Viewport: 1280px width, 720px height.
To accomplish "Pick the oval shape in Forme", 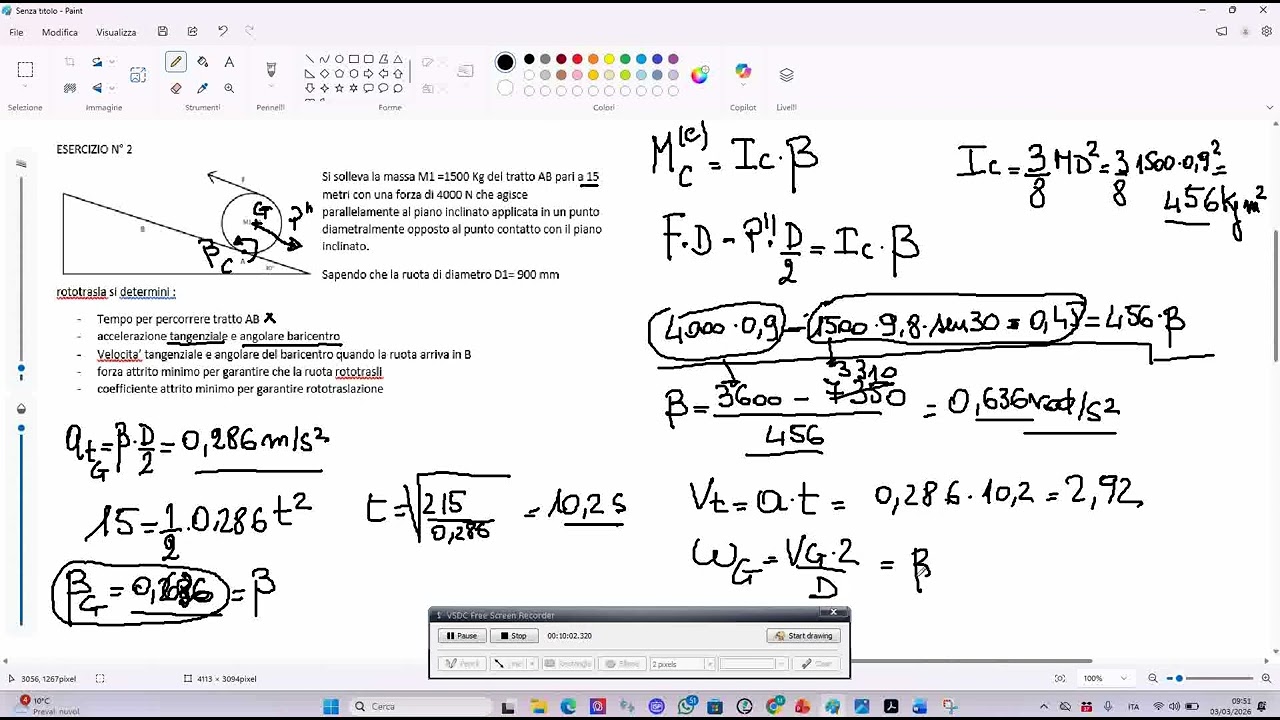I will [339, 59].
